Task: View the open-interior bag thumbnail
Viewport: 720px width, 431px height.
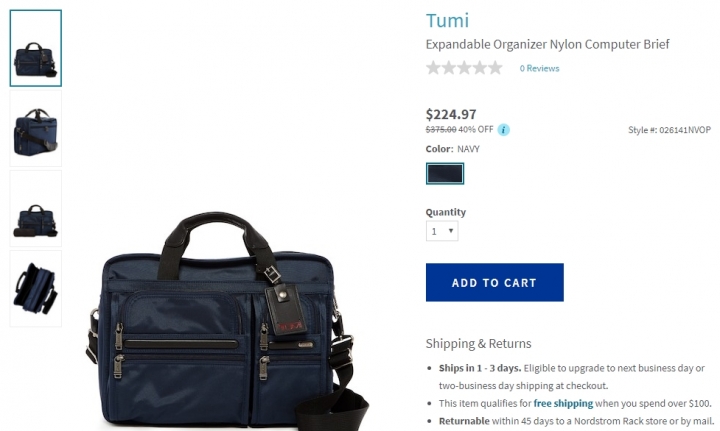Action: pos(35,289)
